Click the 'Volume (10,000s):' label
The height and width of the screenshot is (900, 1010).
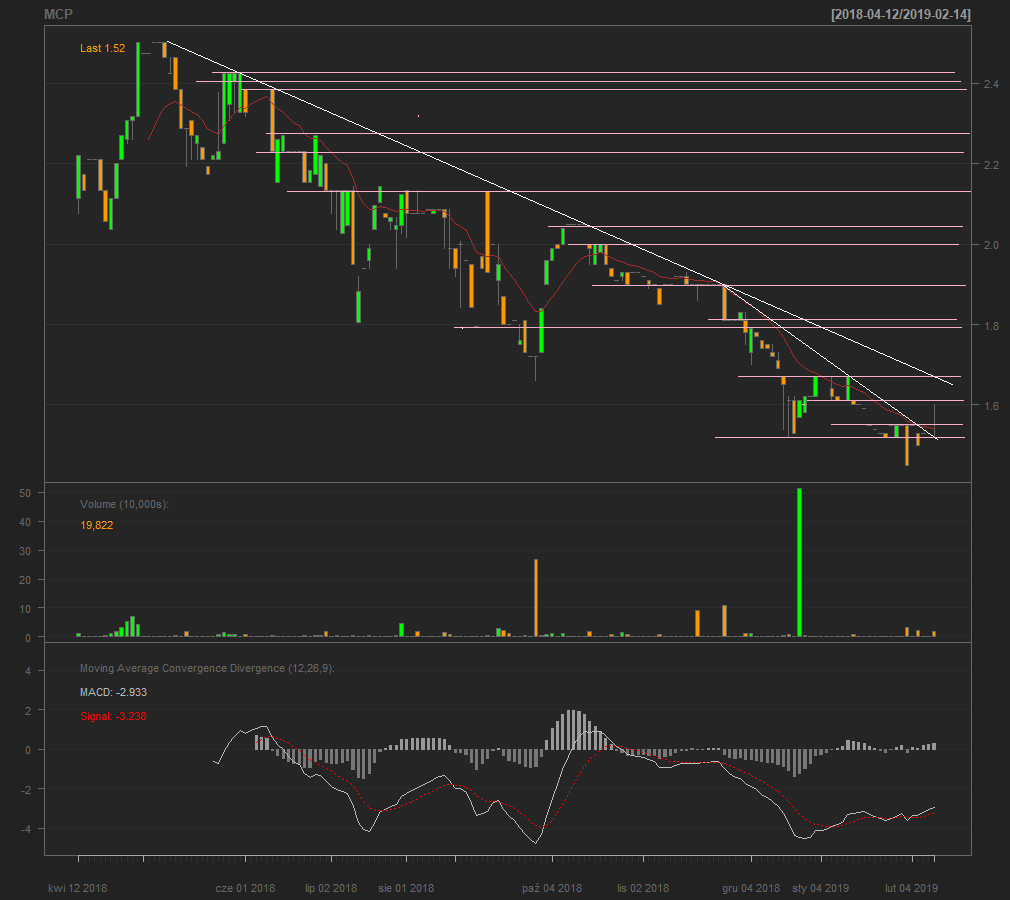click(124, 504)
